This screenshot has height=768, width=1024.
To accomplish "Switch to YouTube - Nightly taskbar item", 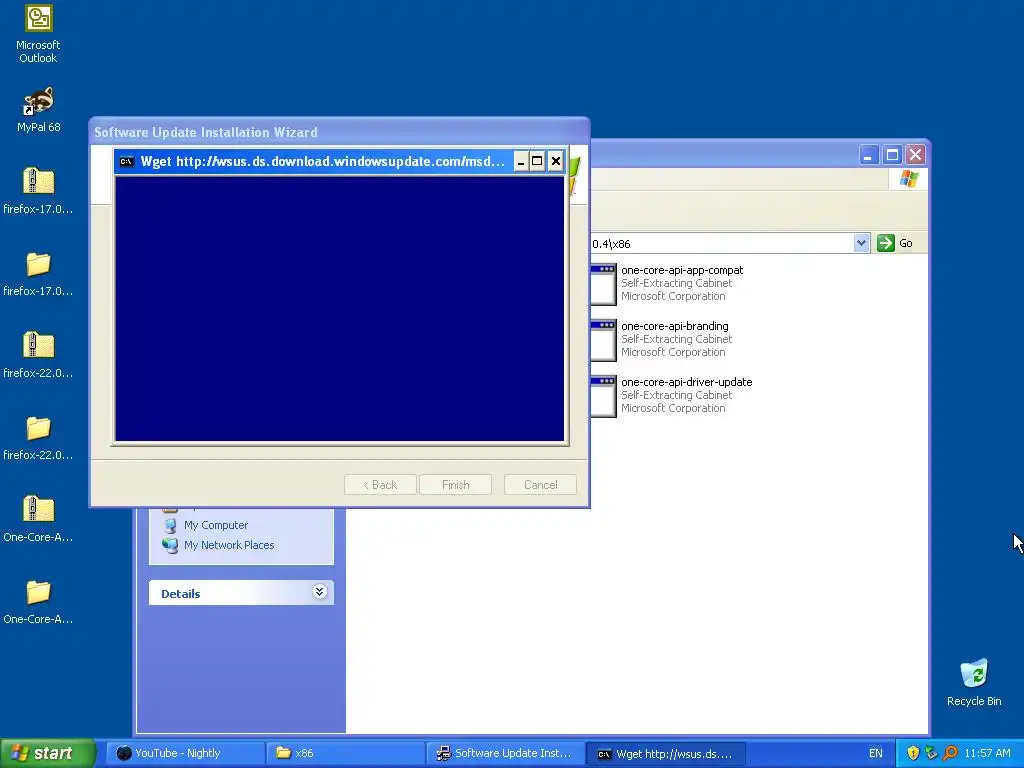I will [185, 753].
